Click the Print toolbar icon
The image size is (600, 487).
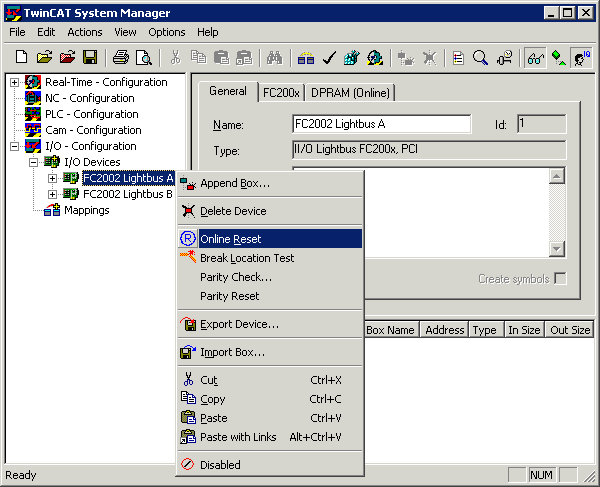click(x=121, y=58)
